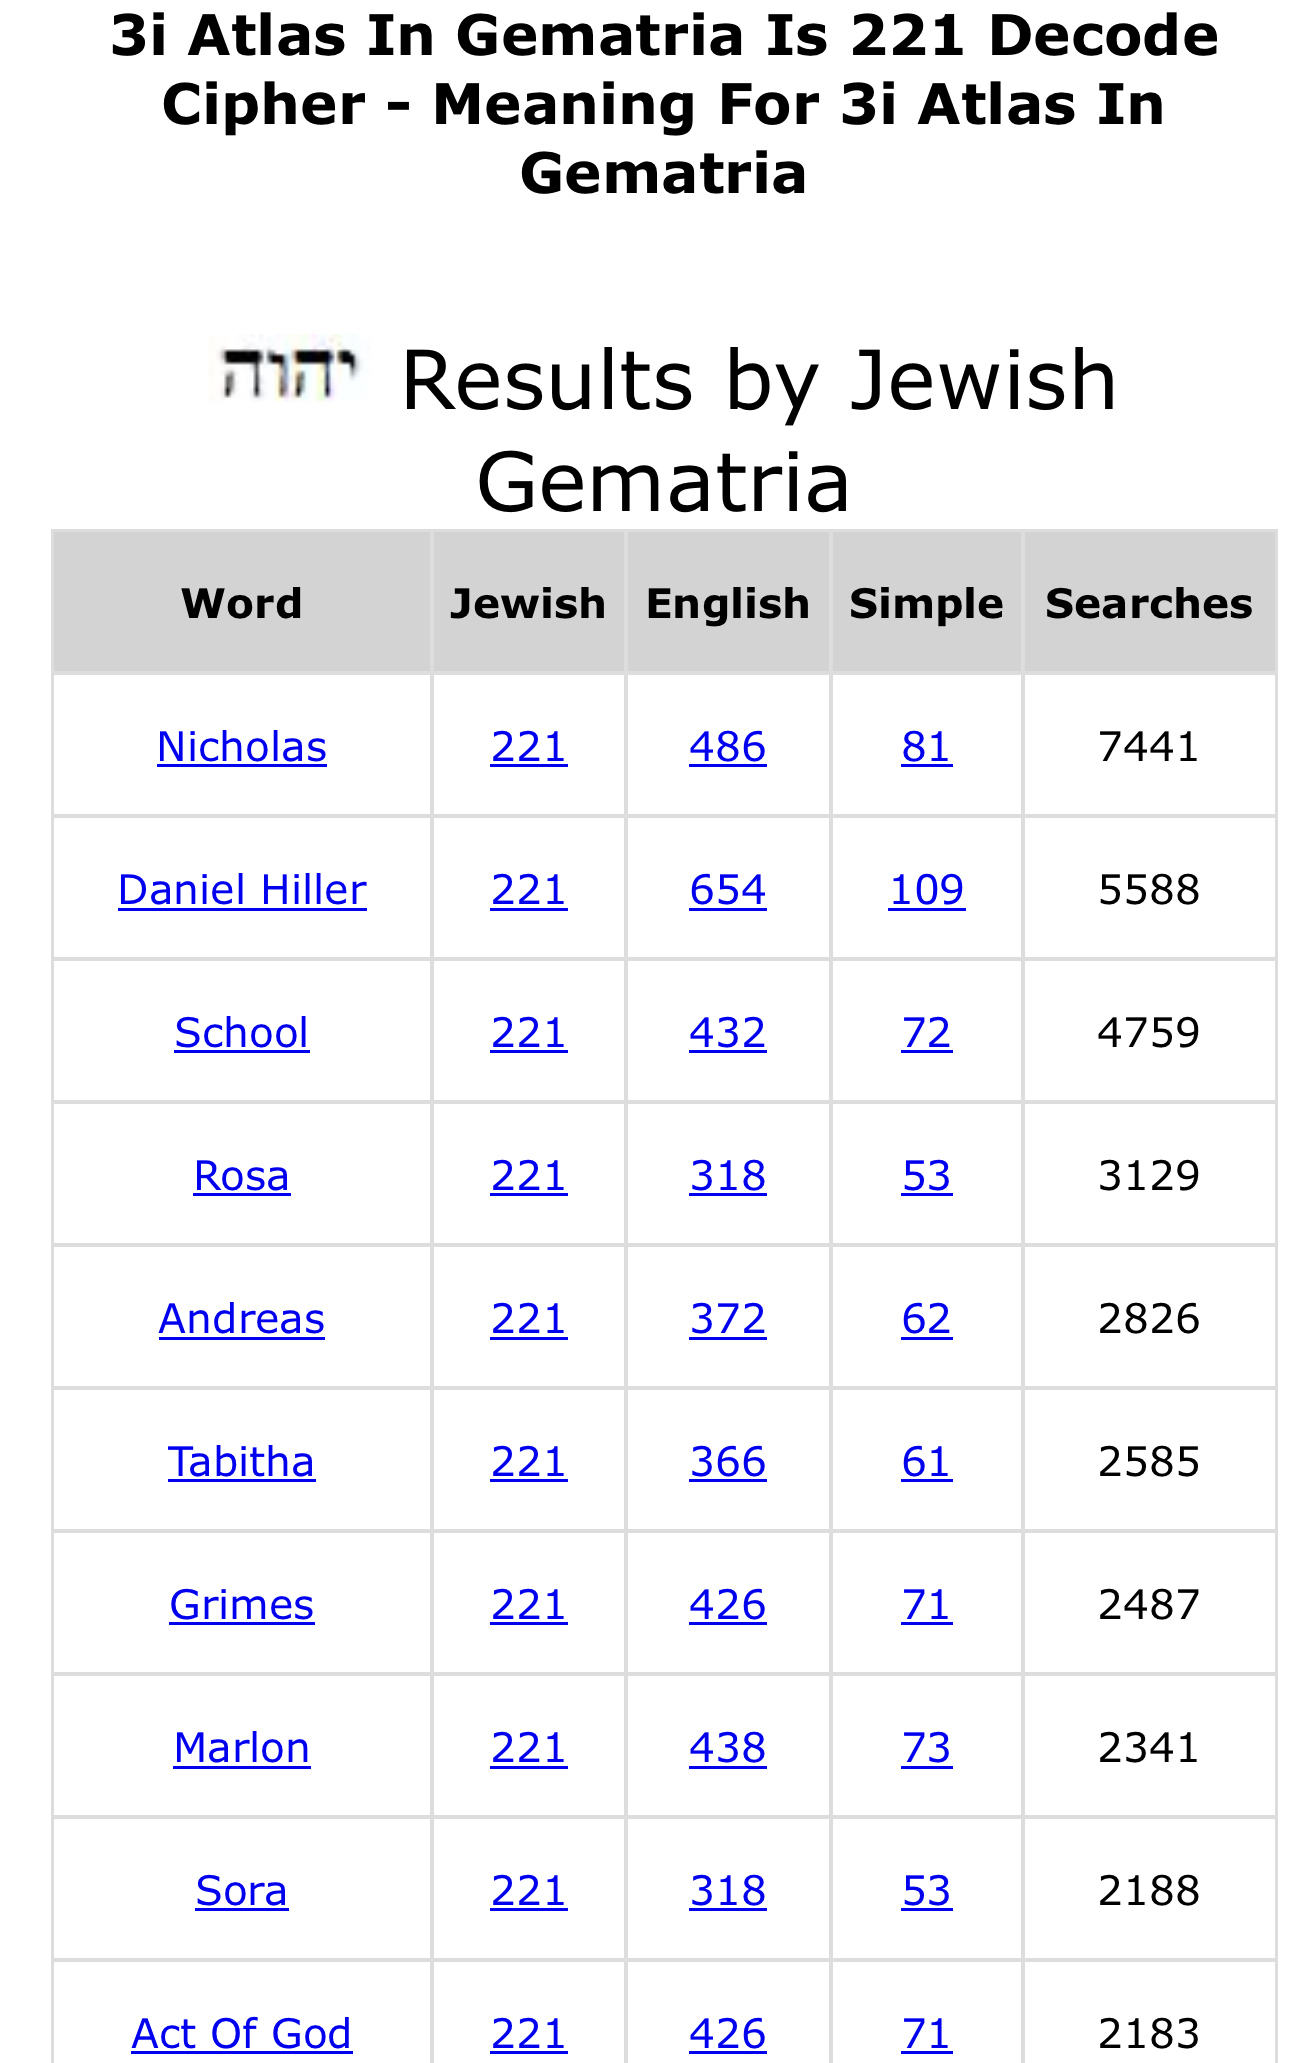Click Nicholas English value 486
This screenshot has width=1290, height=2063.
(728, 747)
